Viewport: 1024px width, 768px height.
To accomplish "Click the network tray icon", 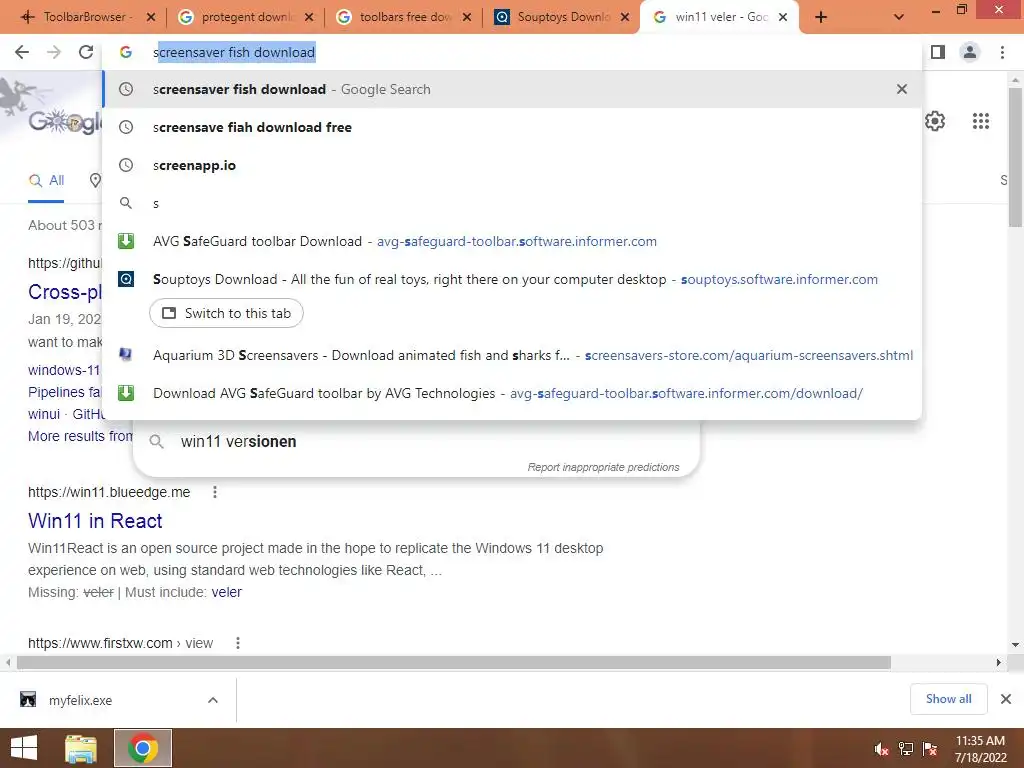I will [x=906, y=749].
